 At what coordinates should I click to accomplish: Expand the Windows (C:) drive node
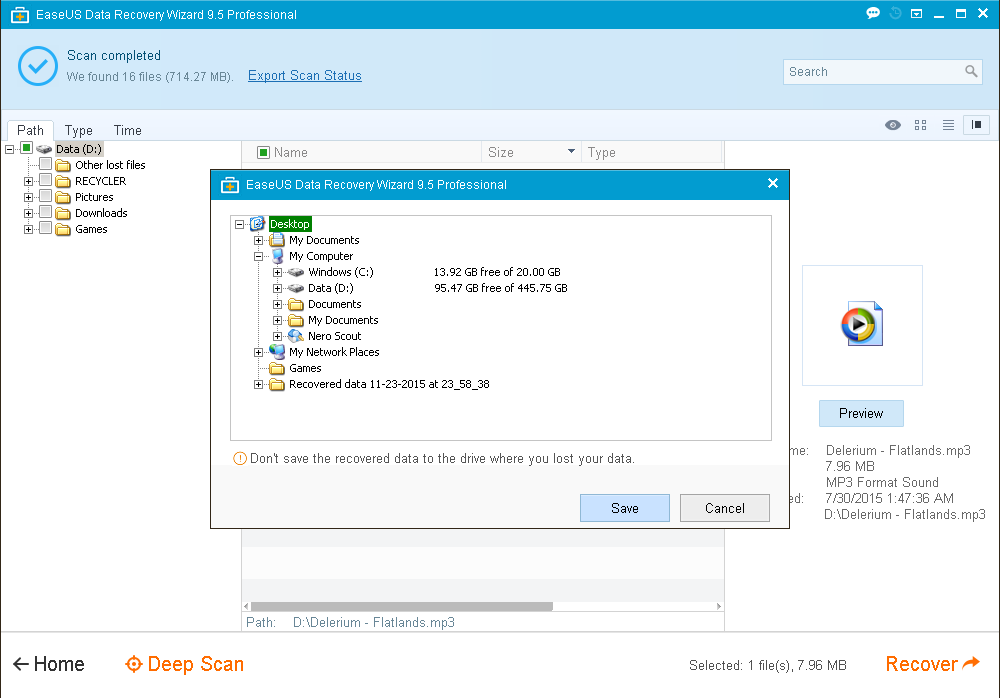coord(277,272)
